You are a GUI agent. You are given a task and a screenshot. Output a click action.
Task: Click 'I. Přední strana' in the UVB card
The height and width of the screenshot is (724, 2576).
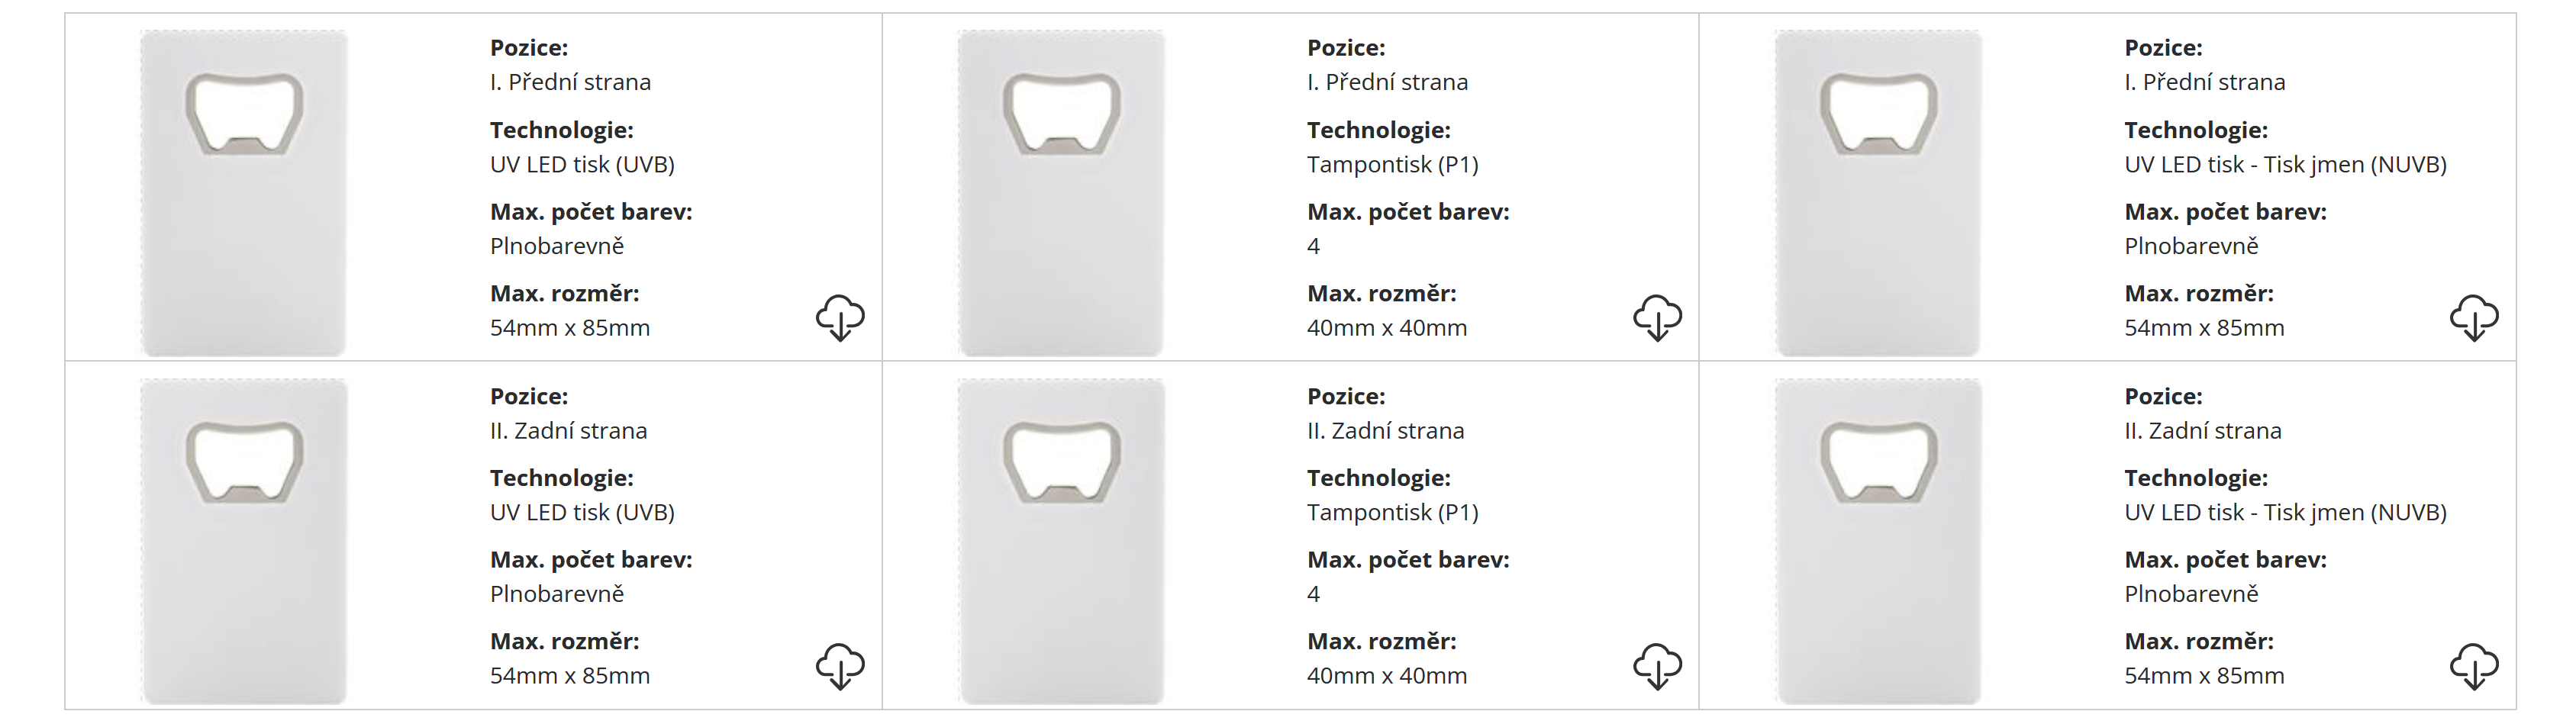(x=570, y=82)
